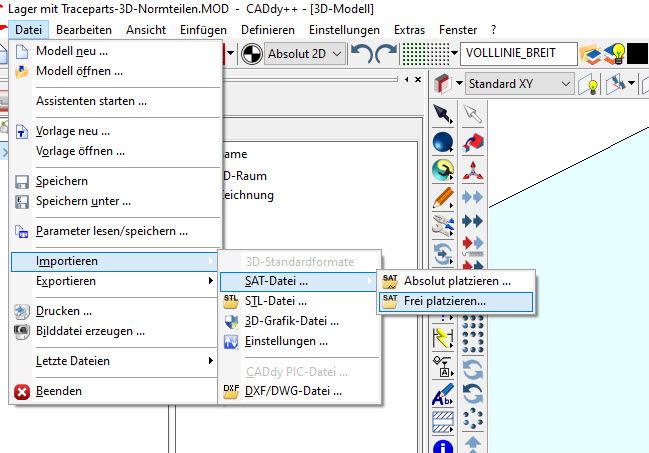Open the blue sphere solid tool

click(x=443, y=142)
